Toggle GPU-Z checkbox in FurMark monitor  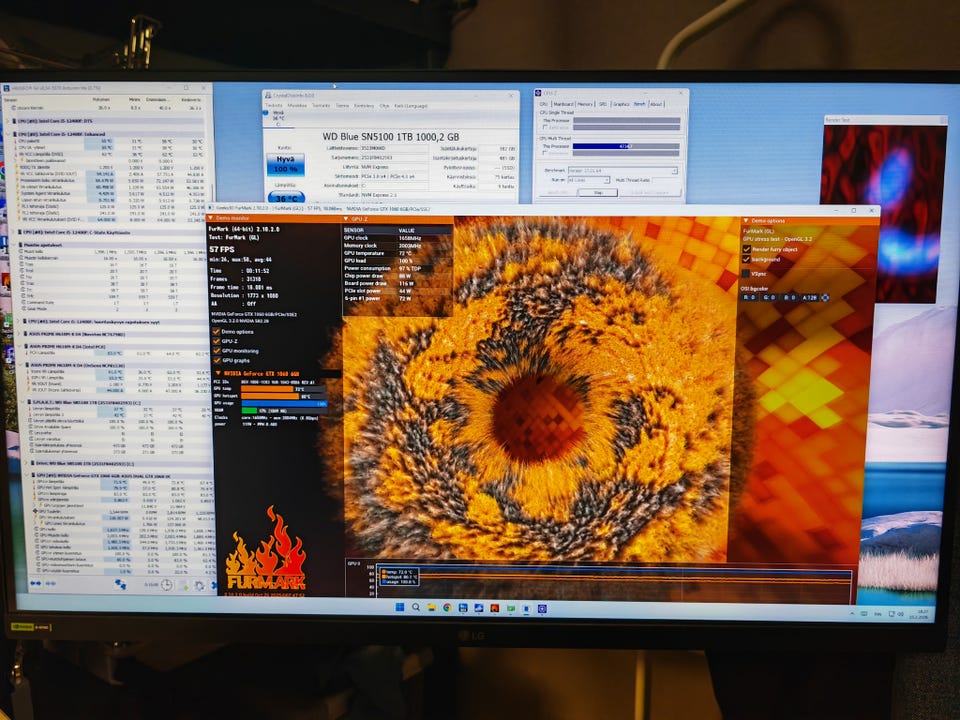pyautogui.click(x=216, y=341)
